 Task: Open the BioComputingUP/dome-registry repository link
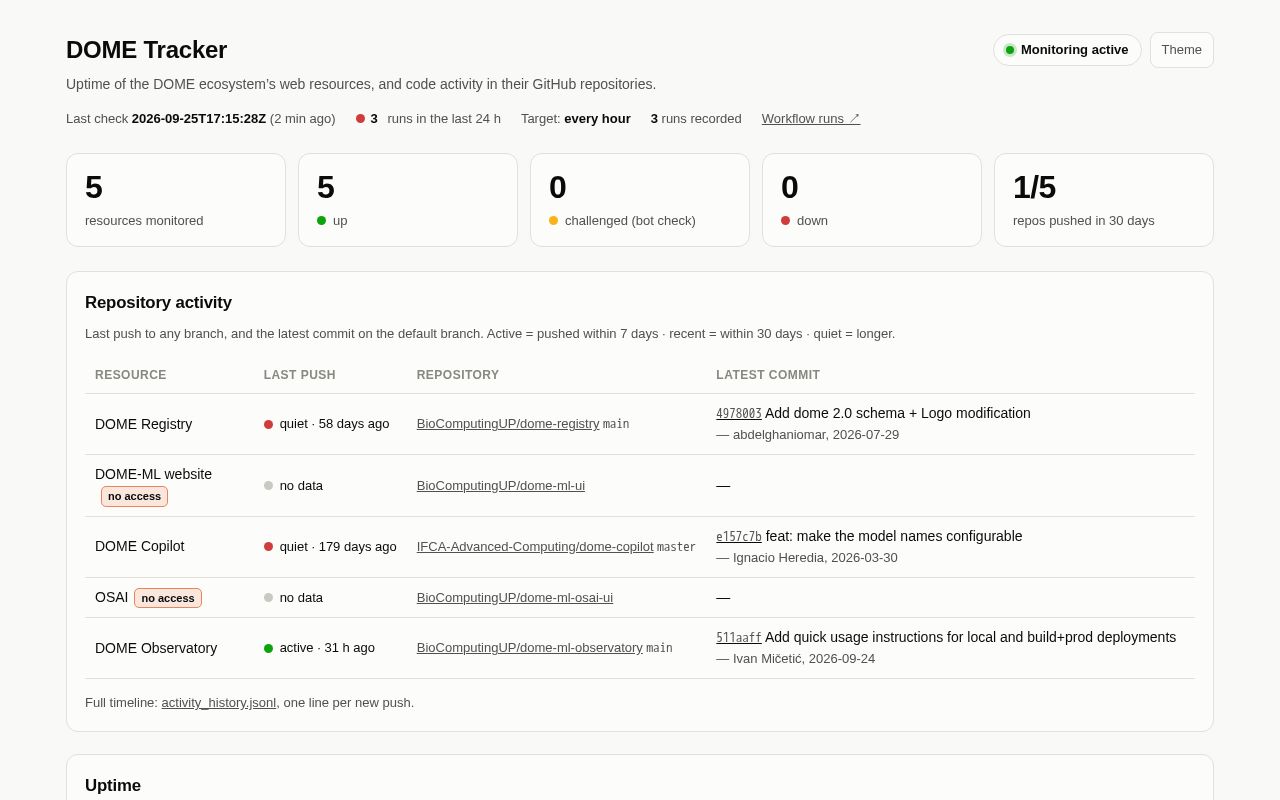(508, 424)
